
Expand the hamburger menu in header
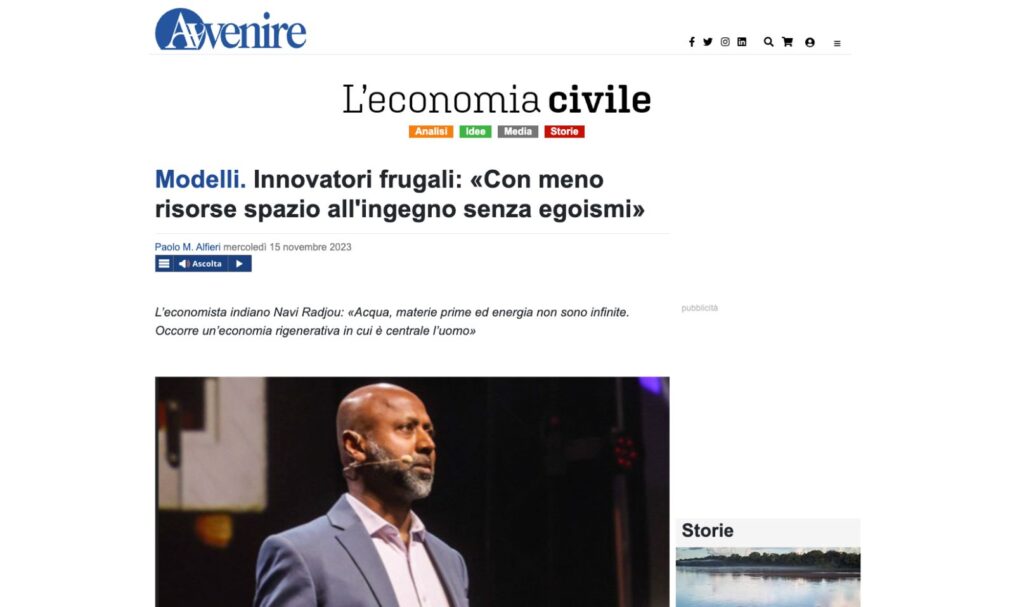(x=837, y=44)
